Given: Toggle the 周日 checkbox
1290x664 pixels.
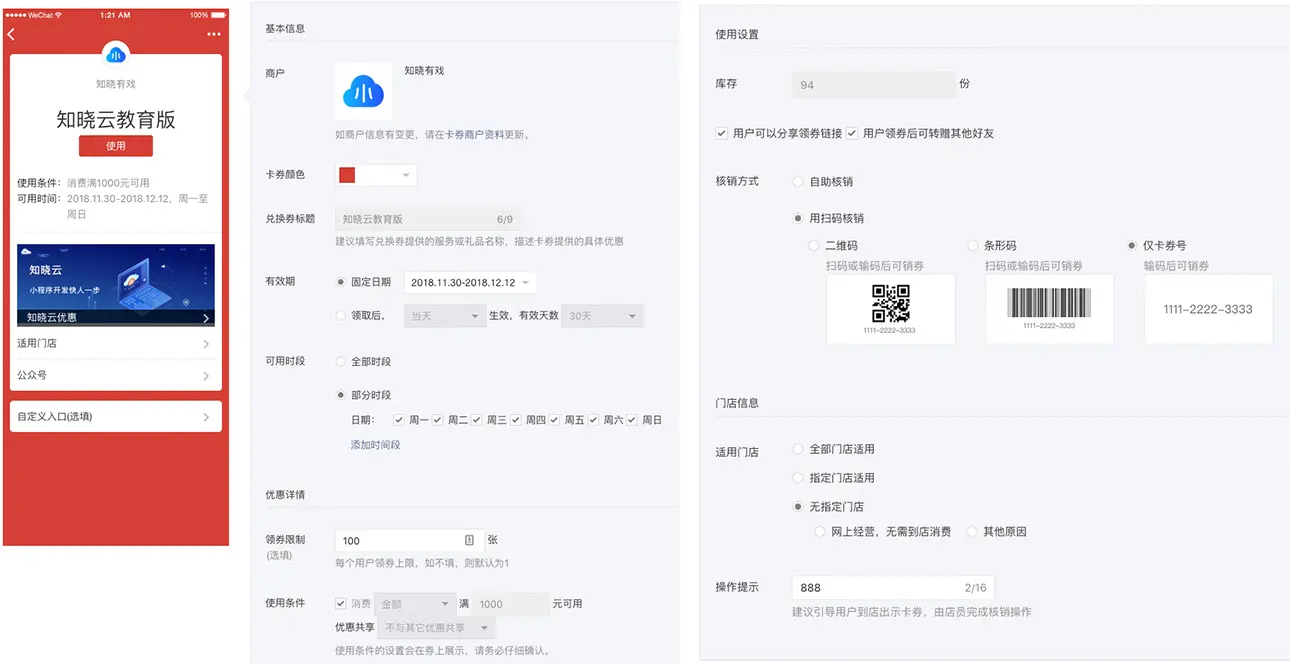Looking at the screenshot, I should coord(632,420).
